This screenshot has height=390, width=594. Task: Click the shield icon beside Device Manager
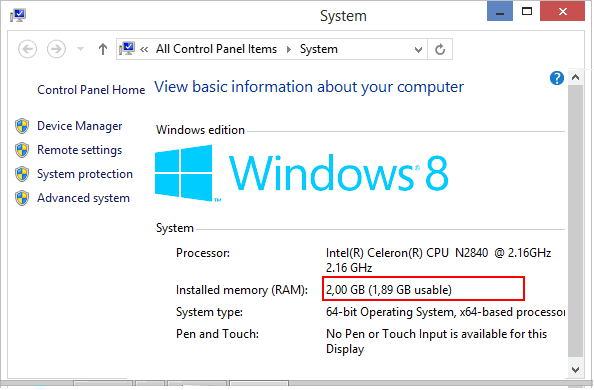tap(22, 126)
